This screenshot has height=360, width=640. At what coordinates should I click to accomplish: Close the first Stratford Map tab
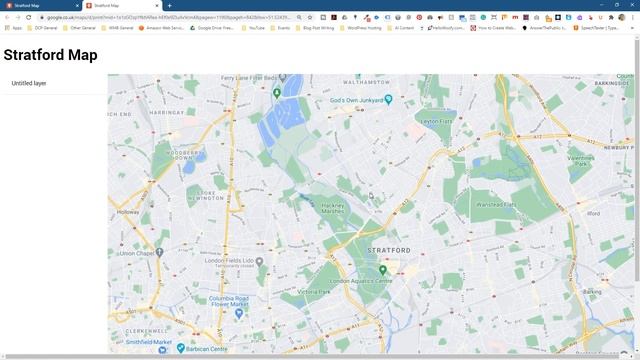click(x=77, y=6)
